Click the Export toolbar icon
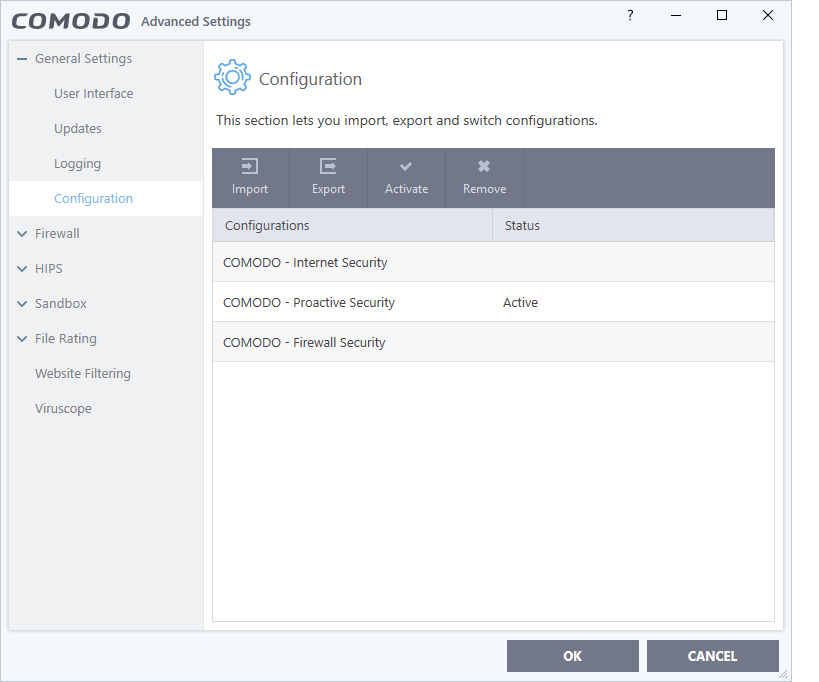Viewport: 819px width, 682px height. click(x=328, y=167)
